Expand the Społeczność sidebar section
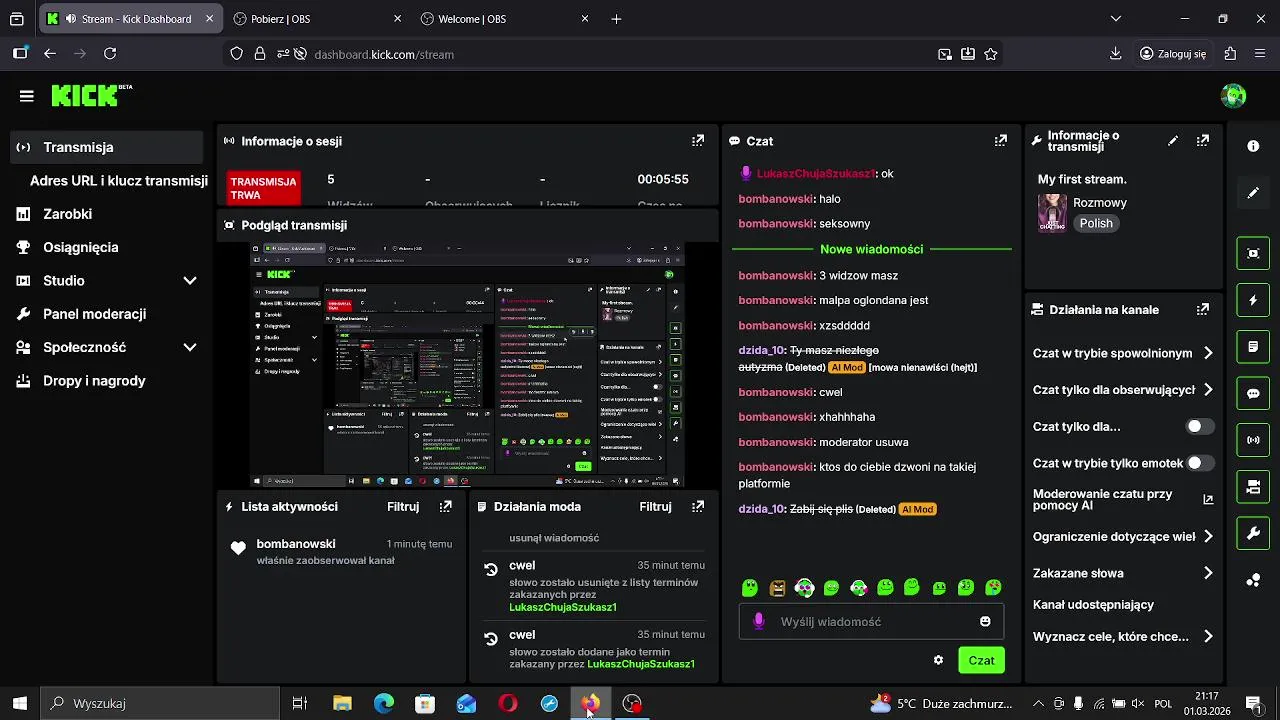The height and width of the screenshot is (720, 1280). click(x=190, y=348)
